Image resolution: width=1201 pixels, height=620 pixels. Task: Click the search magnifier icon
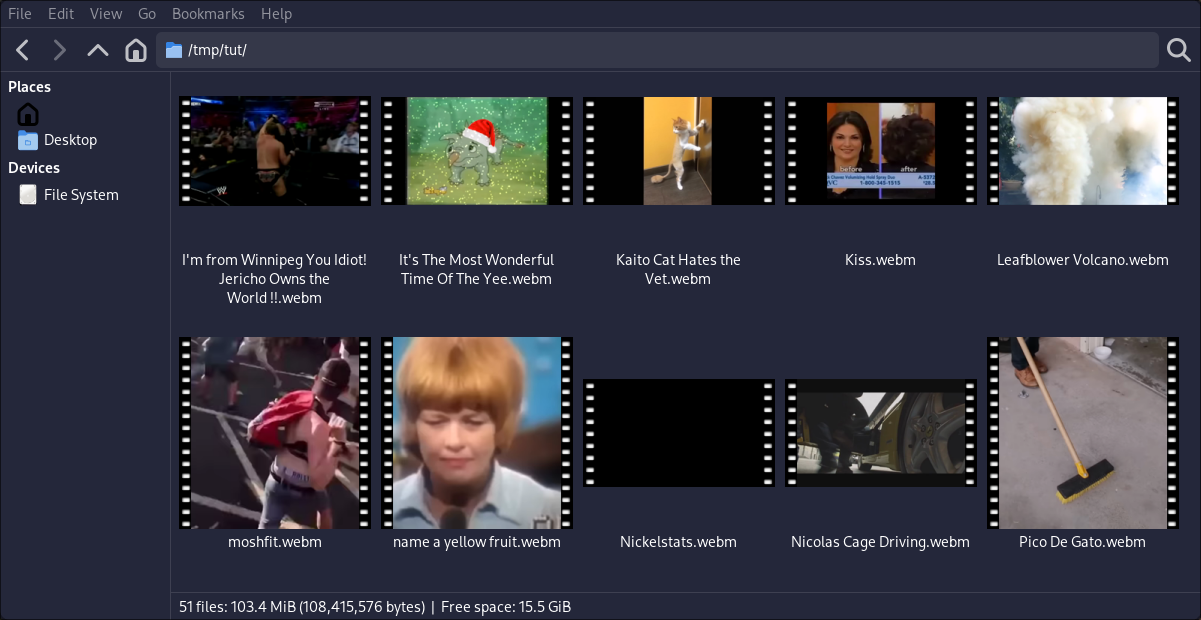[x=1176, y=49]
